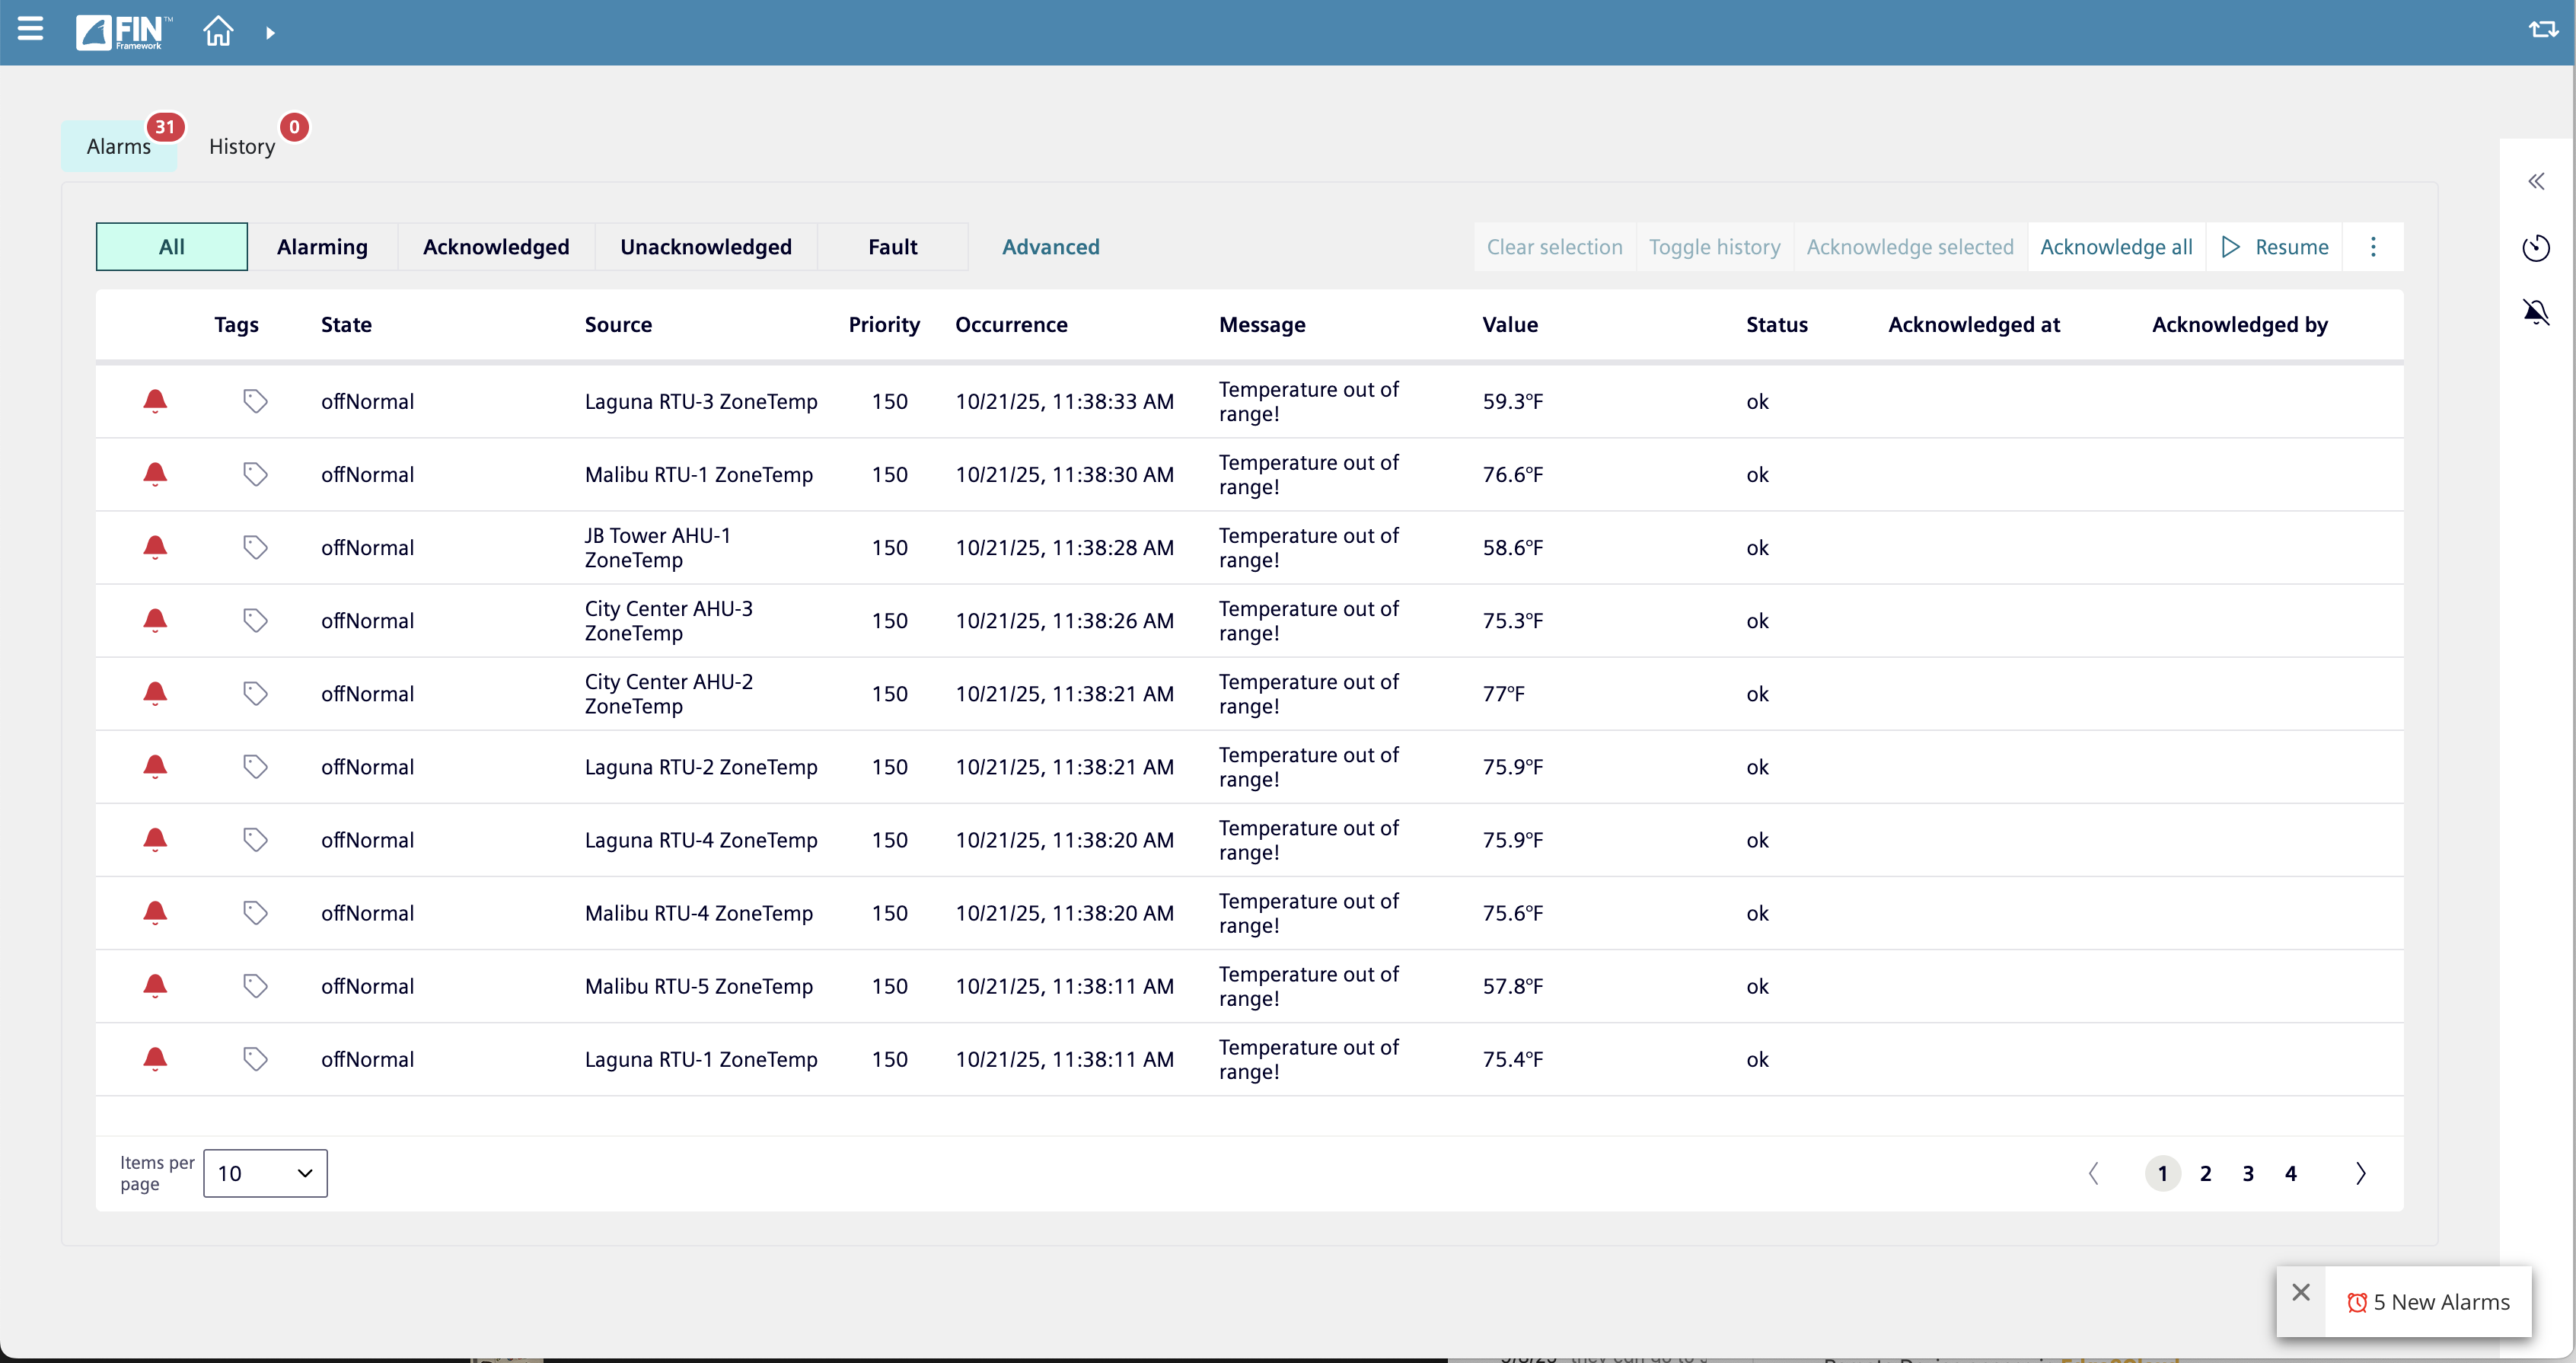Screen dimensions: 2576x1363
Task: Click the tag icon for Laguna RTU-1 ZoneTemp
Action: point(255,1059)
